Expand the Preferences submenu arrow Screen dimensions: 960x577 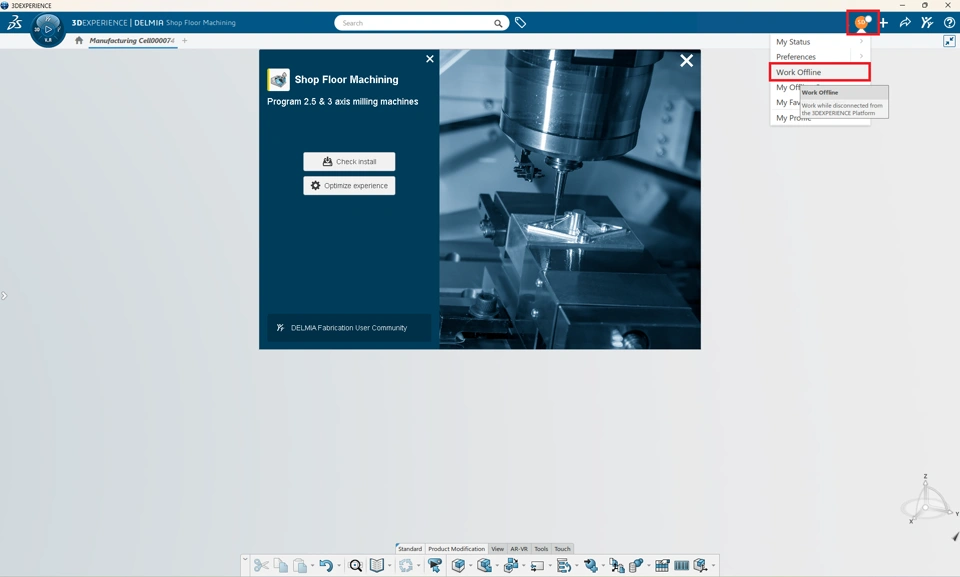pos(861,56)
